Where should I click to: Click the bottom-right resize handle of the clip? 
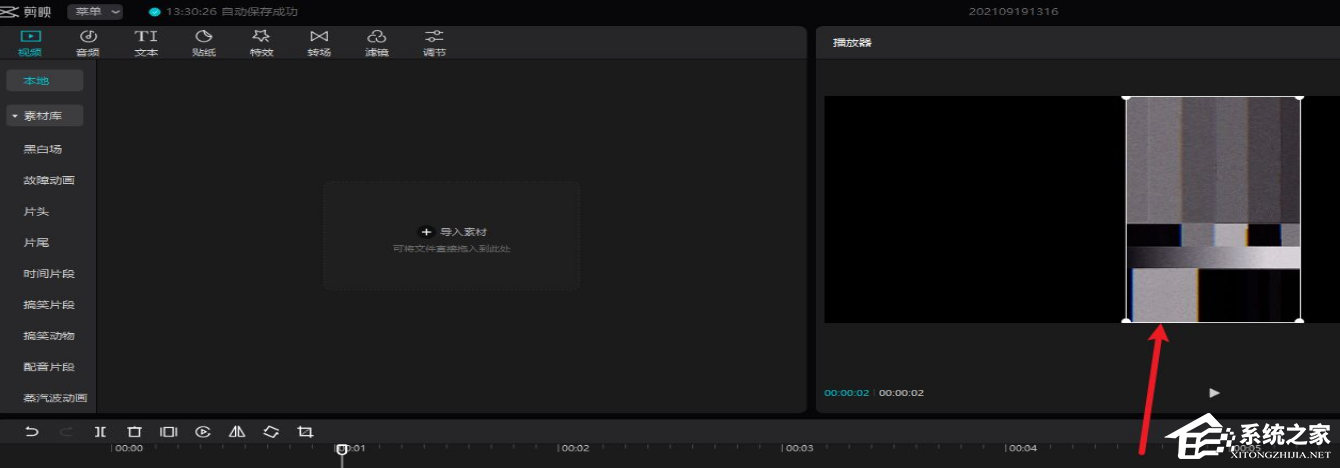(x=1300, y=321)
